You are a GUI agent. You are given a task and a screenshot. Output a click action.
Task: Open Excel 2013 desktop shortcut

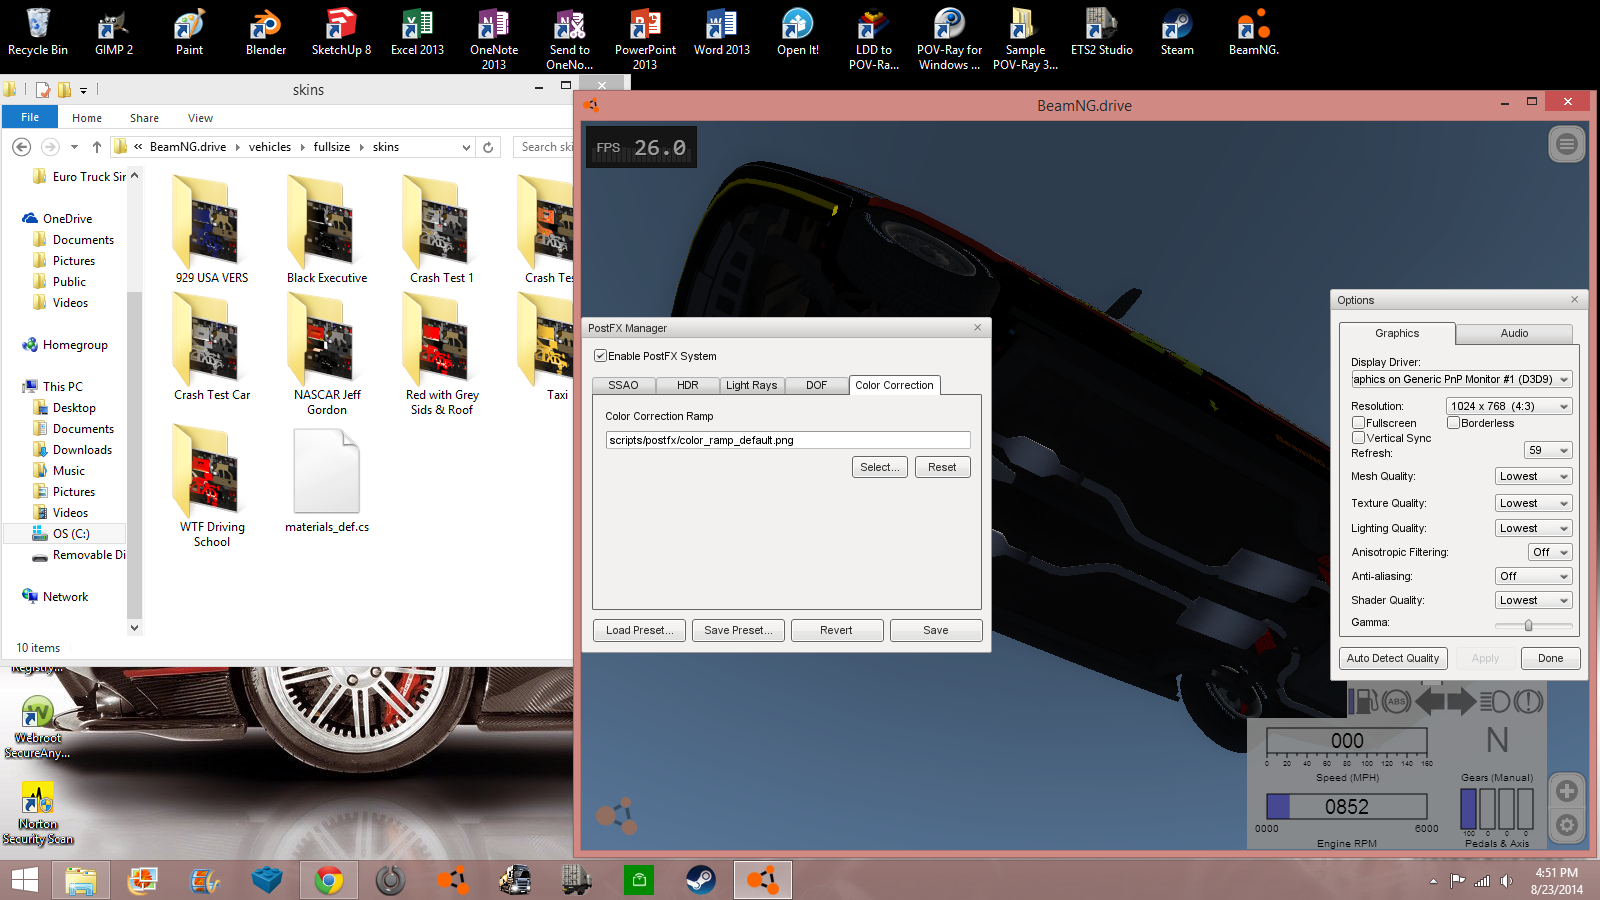click(417, 32)
